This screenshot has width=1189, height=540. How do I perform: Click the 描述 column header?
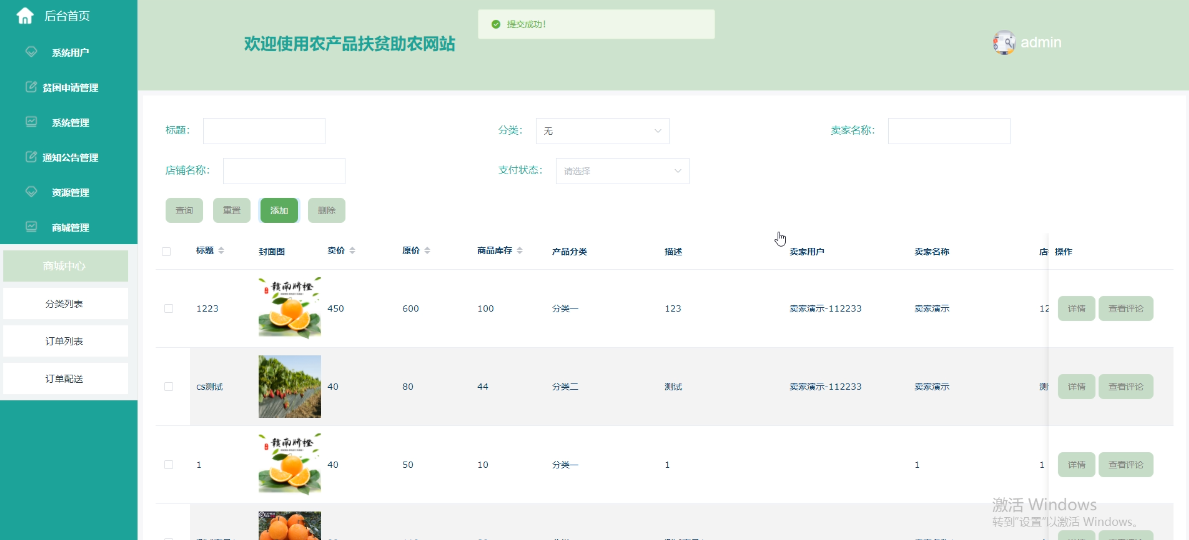(x=673, y=252)
